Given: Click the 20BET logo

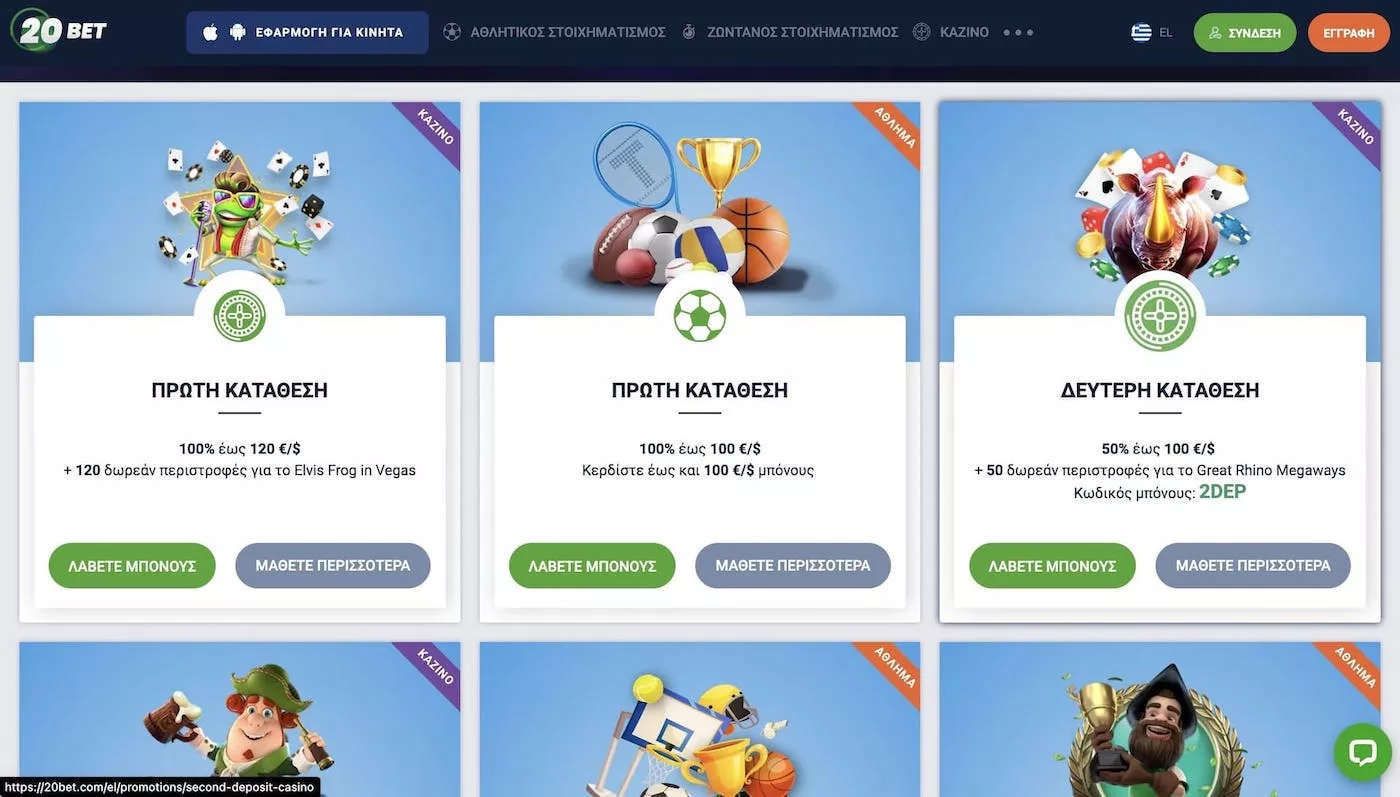Looking at the screenshot, I should pyautogui.click(x=59, y=30).
